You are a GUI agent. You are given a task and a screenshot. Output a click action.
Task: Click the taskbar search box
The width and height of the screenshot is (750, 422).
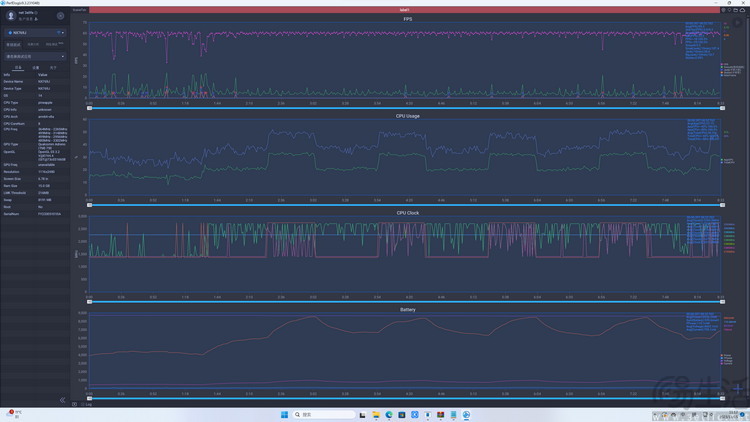324,414
